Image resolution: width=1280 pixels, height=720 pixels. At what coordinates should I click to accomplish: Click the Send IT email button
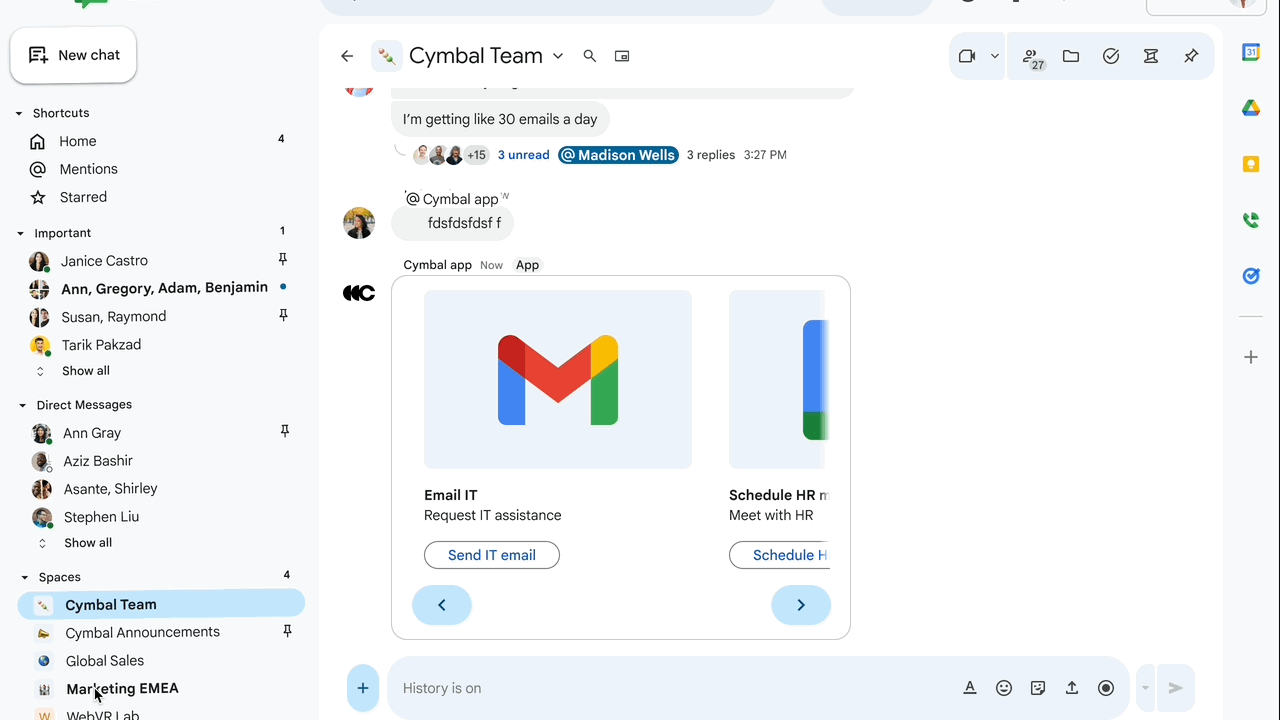click(x=491, y=555)
